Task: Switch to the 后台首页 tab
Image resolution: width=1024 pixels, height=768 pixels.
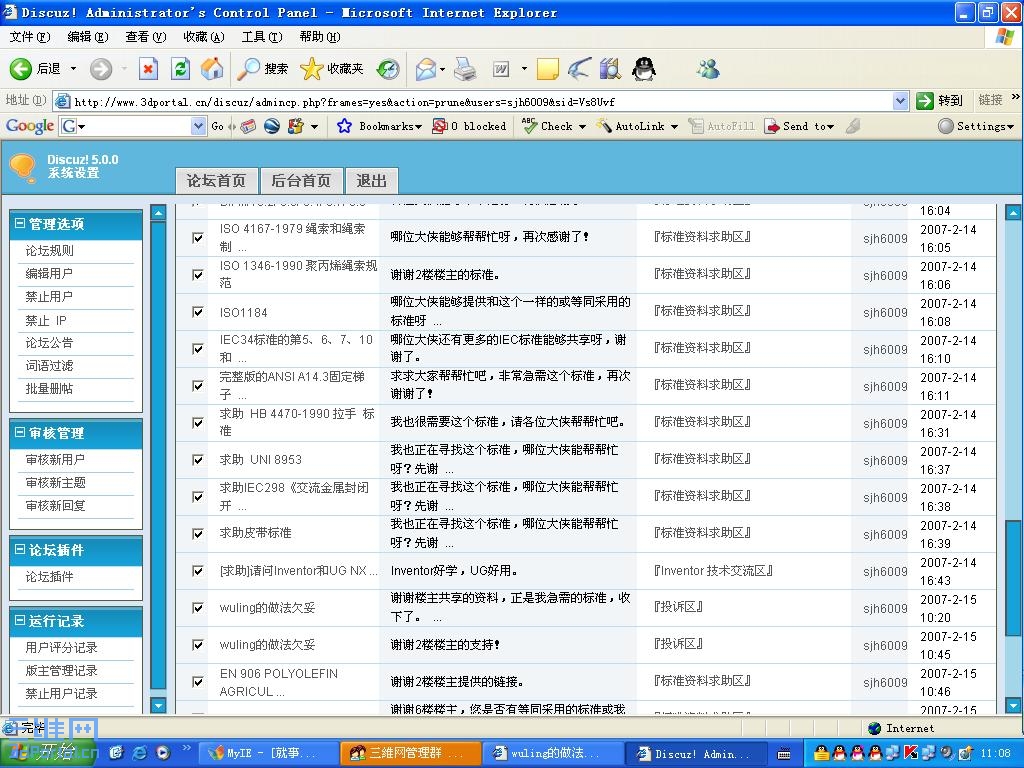Action: tap(301, 181)
